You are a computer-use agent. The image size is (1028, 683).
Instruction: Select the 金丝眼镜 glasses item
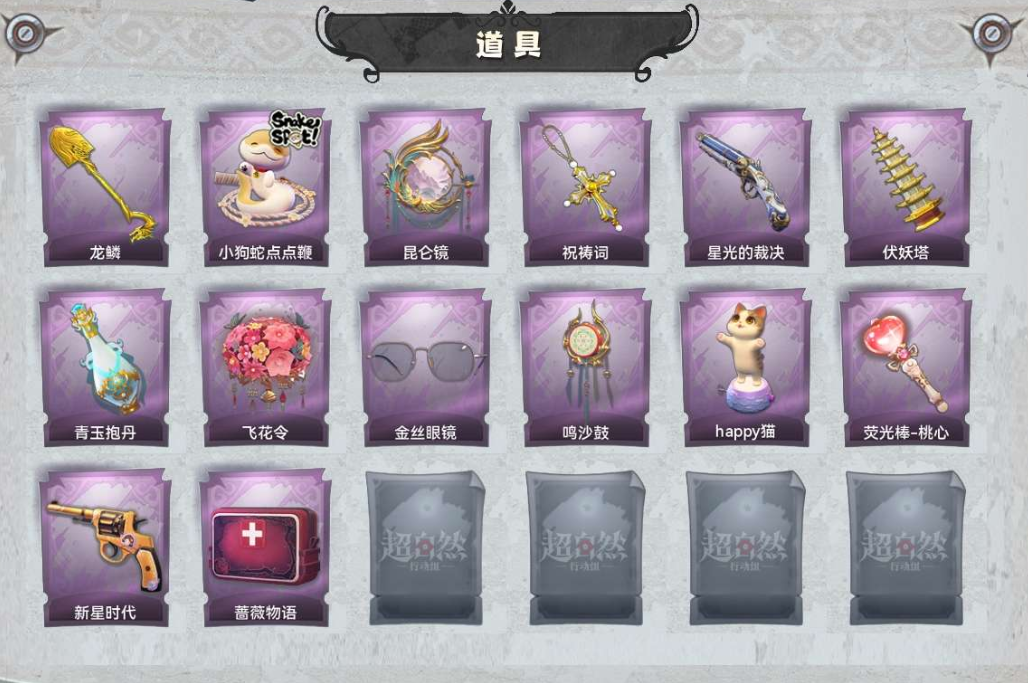(425, 368)
